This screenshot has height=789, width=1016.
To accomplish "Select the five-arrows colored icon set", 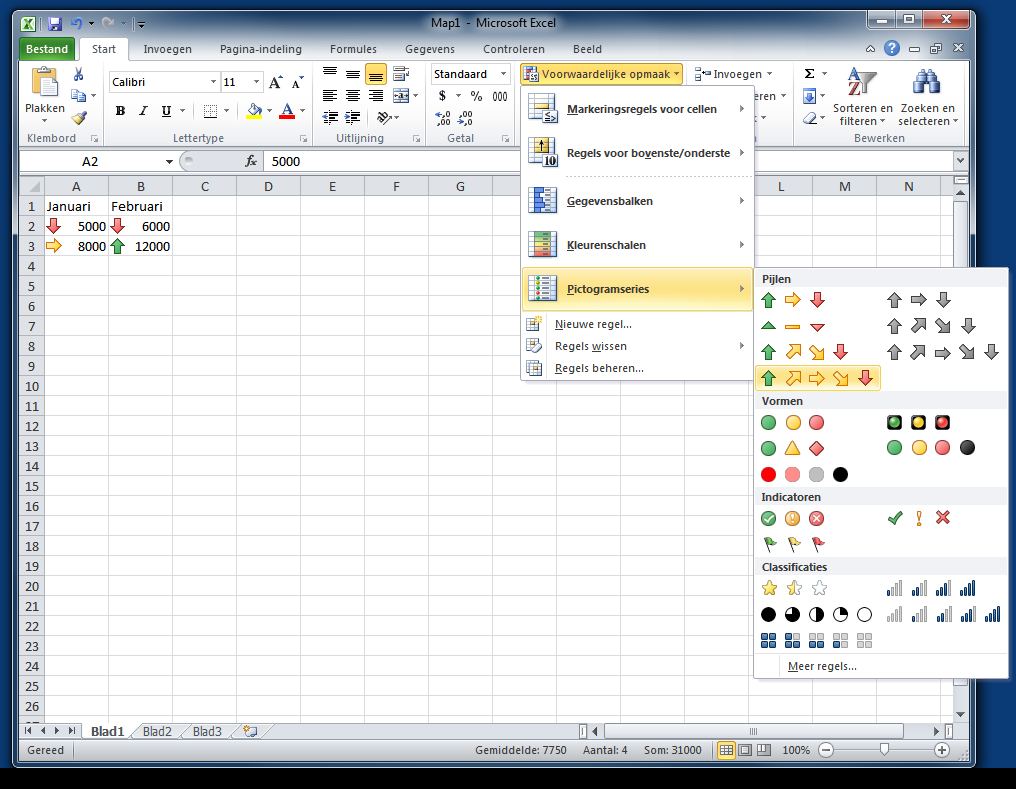I will 818,378.
